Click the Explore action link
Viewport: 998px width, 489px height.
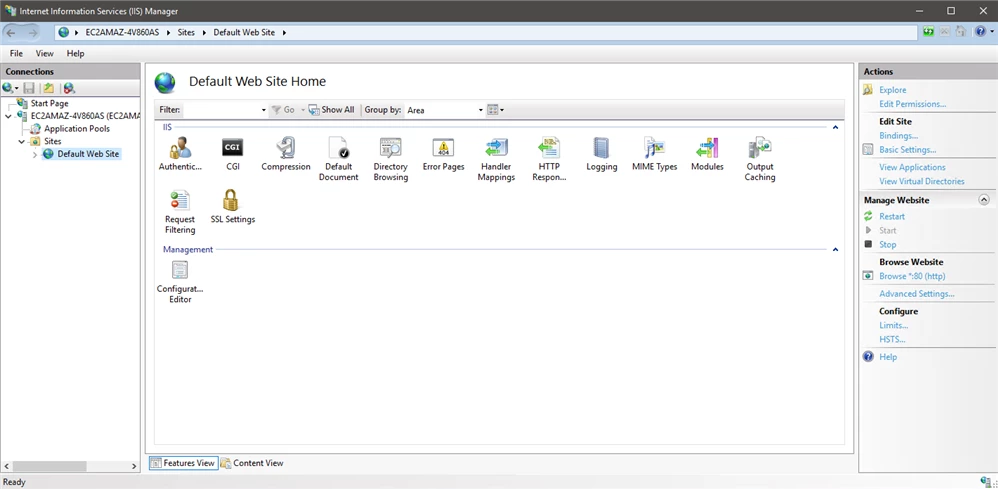(892, 90)
